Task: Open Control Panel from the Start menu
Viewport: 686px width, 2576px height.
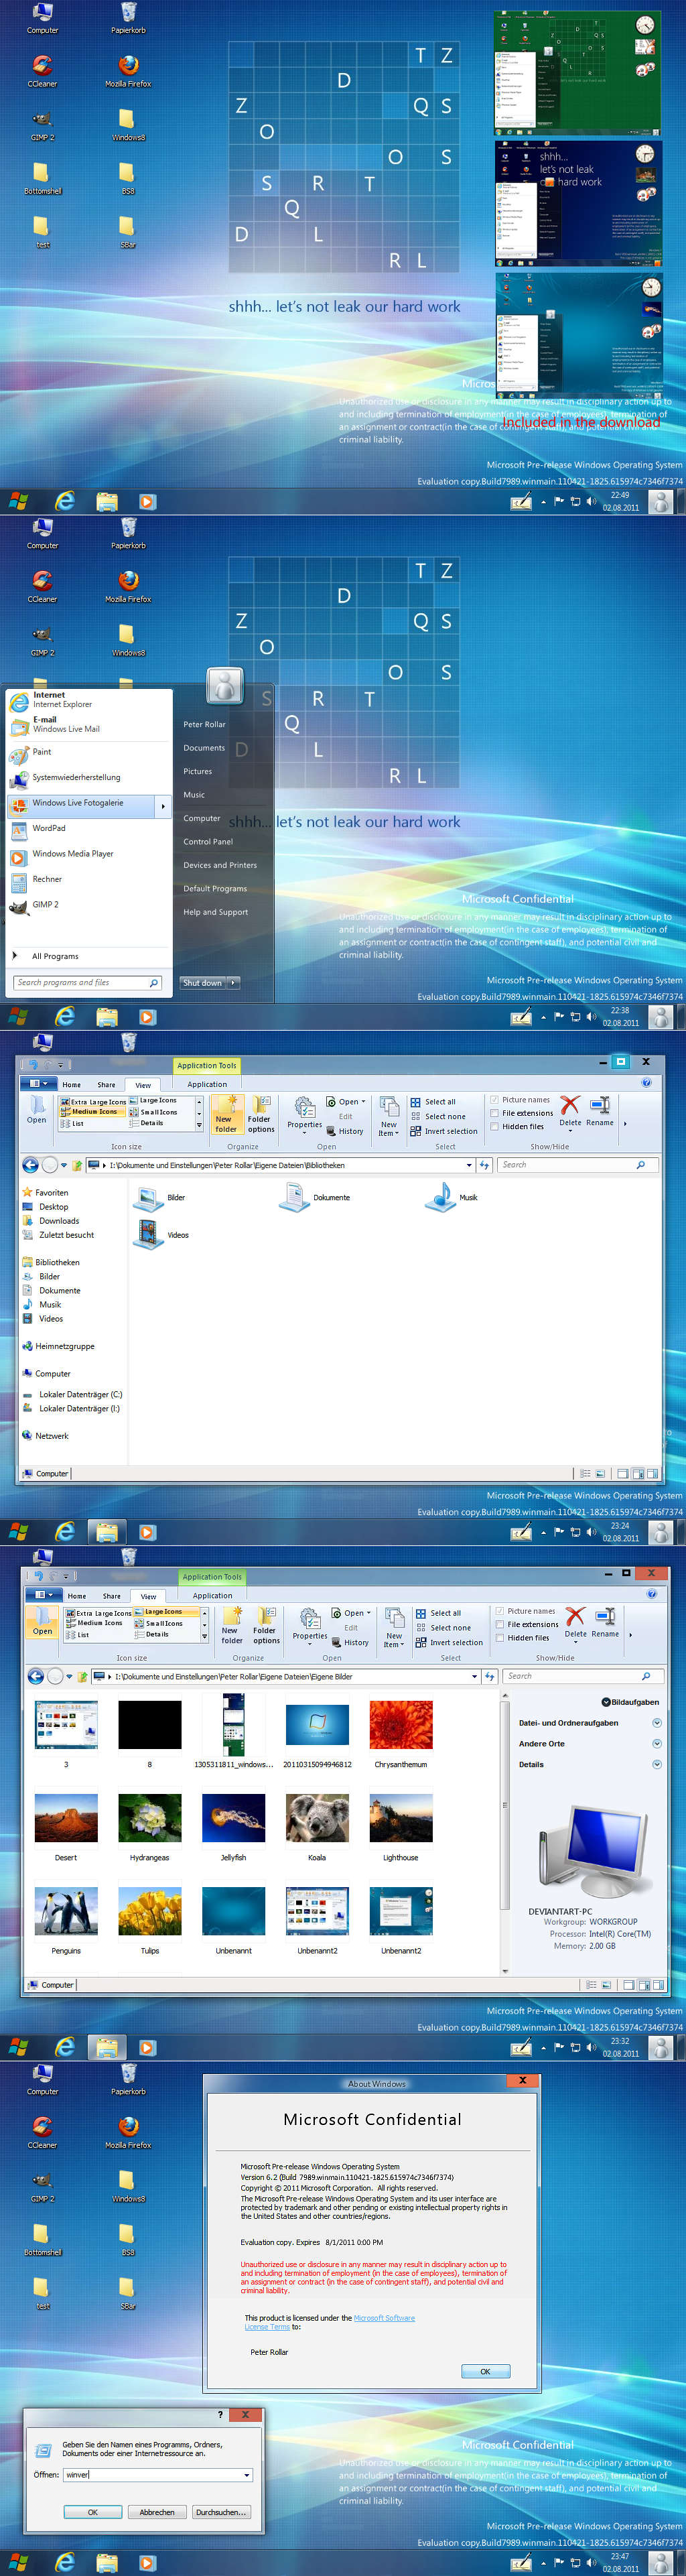Action: click(208, 842)
